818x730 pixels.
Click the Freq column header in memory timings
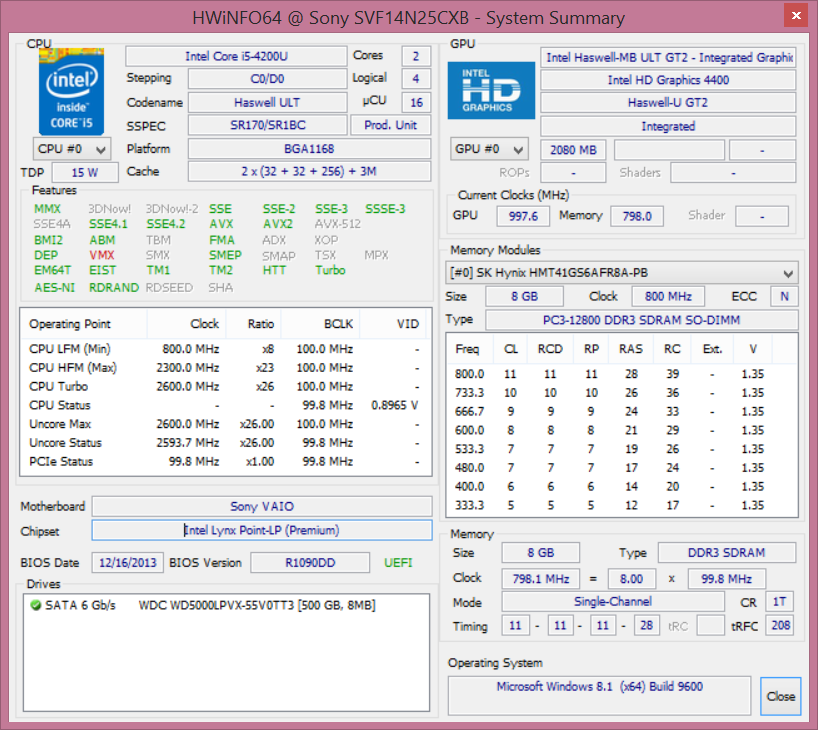click(470, 349)
